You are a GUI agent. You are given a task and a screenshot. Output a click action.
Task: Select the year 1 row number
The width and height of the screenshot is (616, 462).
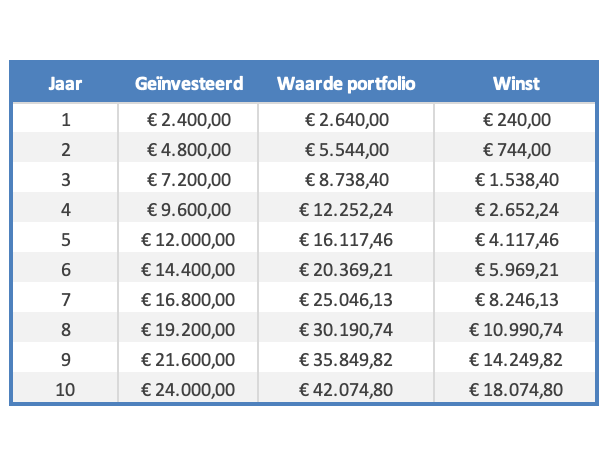click(x=65, y=121)
